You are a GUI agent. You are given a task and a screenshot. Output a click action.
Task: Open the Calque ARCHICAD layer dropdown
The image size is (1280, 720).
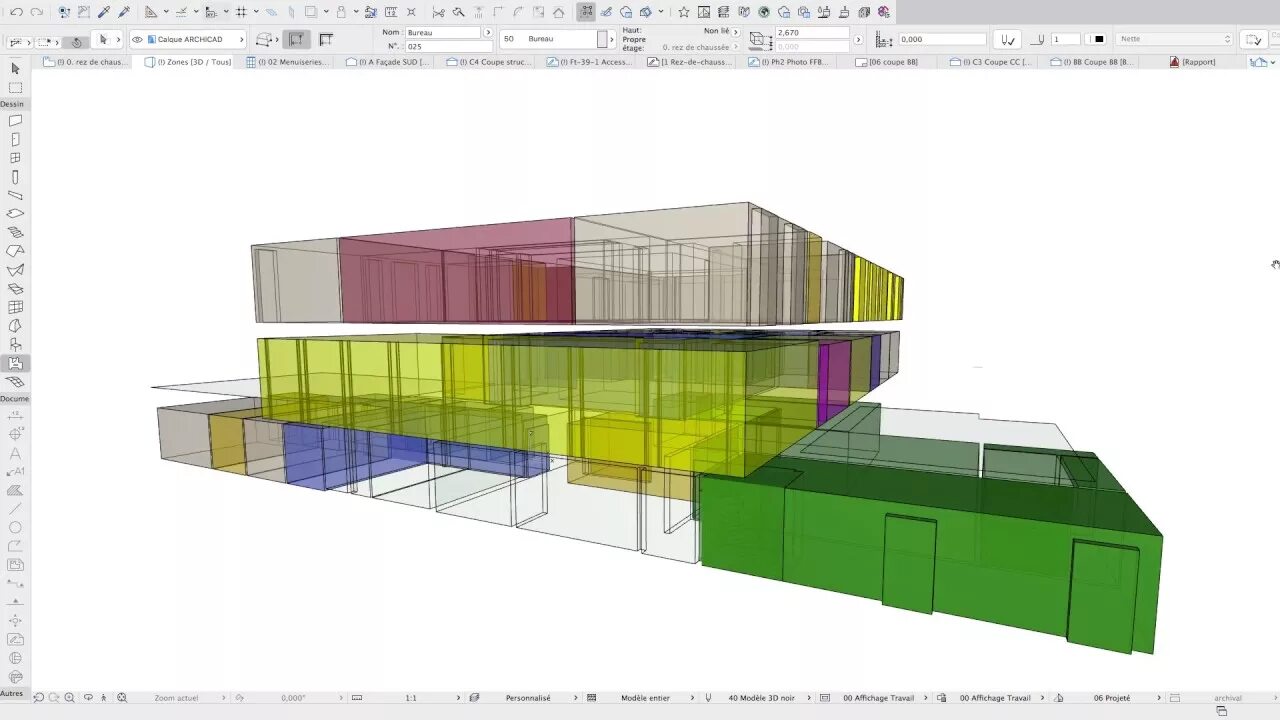189,39
